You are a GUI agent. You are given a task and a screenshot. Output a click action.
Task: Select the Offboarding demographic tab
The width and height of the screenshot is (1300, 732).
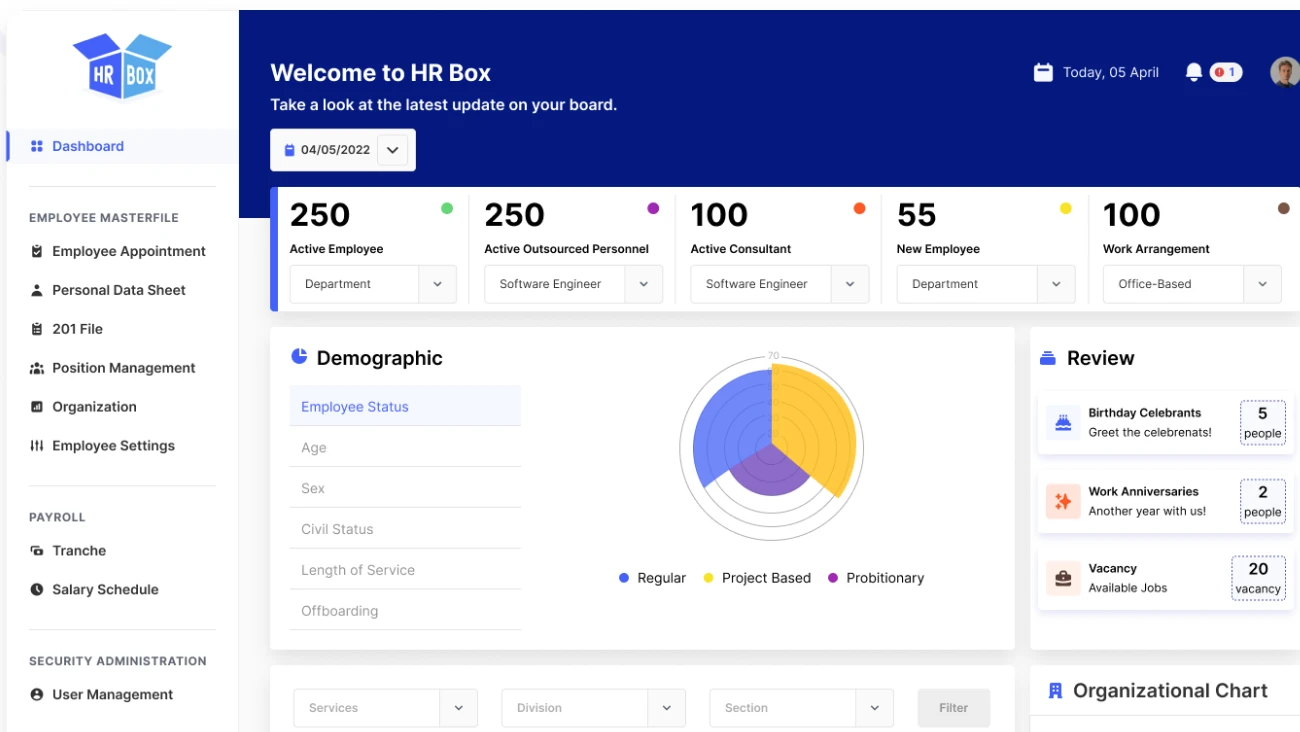[405, 611]
